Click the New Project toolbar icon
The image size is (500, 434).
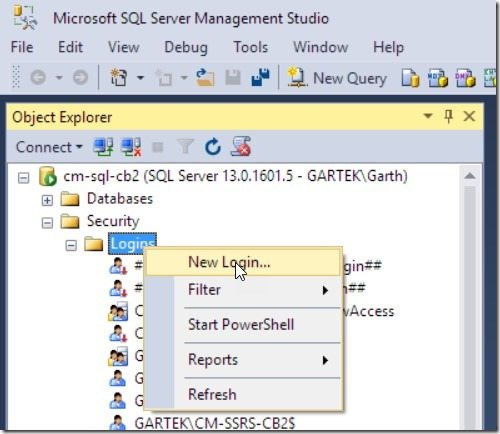point(118,78)
